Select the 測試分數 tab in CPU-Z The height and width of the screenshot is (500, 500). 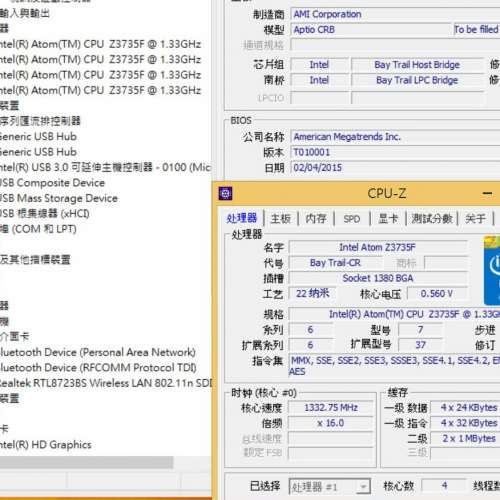click(x=432, y=219)
